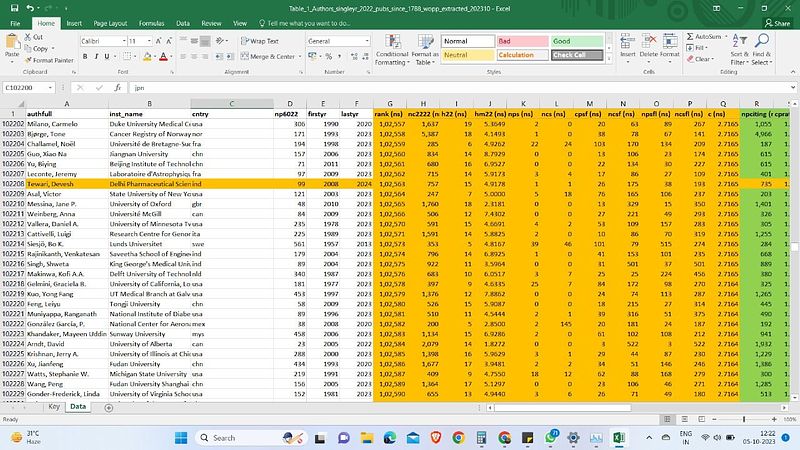This screenshot has width=800, height=450.
Task: Toggle middle vertical alignment
Action: click(194, 41)
